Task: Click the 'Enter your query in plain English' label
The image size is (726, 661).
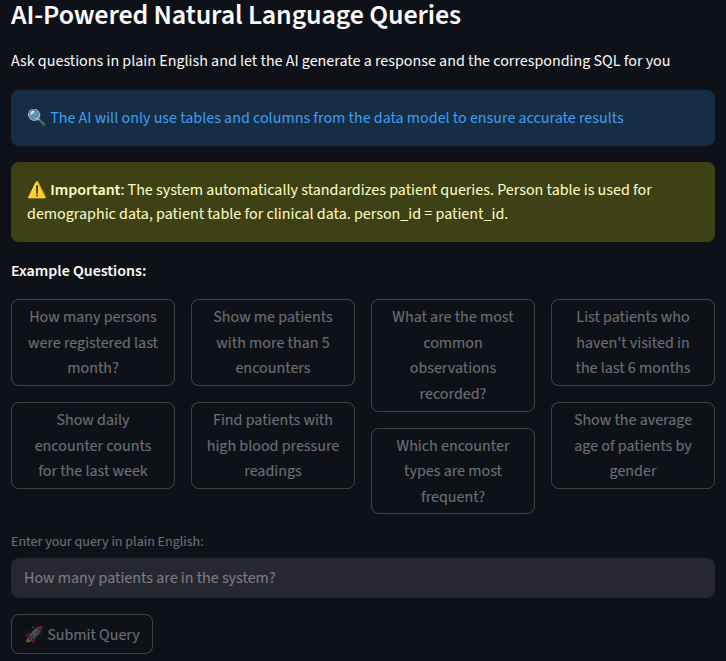Action: coord(107,541)
